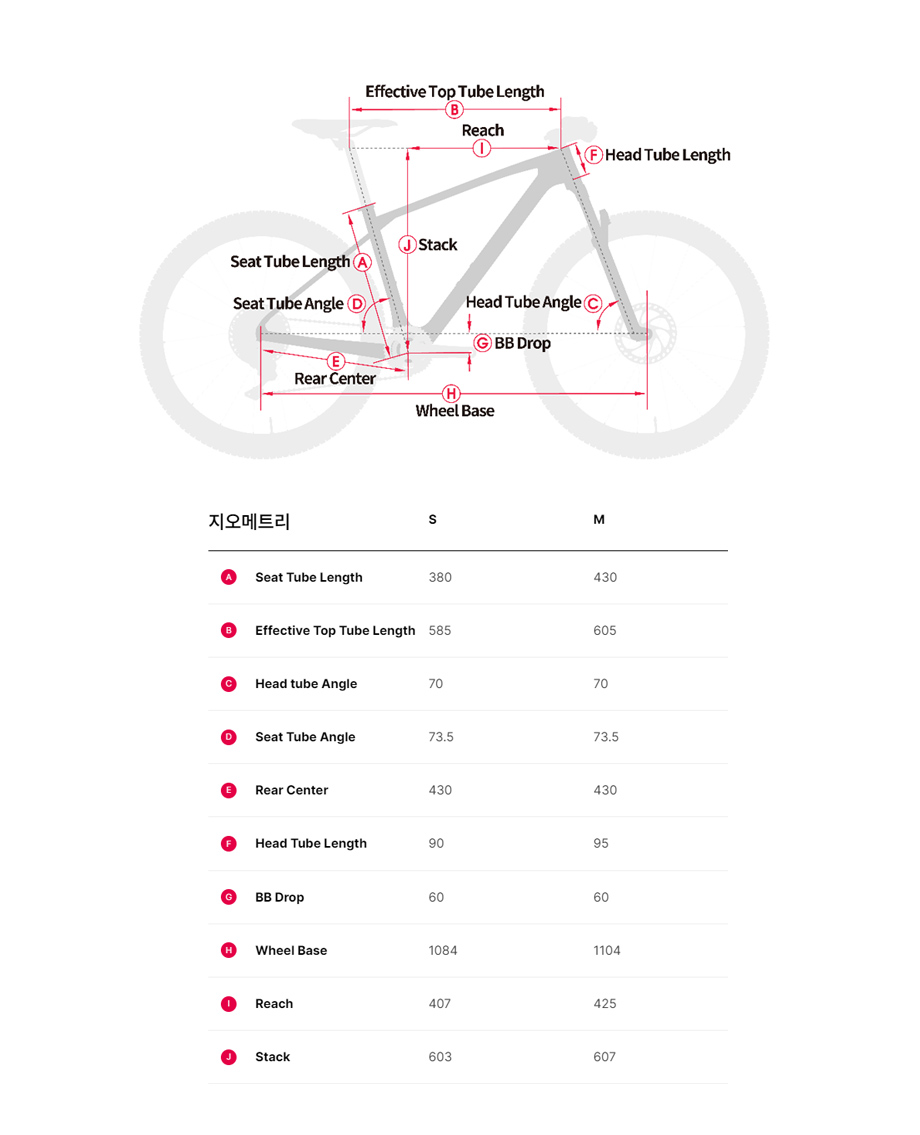
Task: Click the circled G BB Drop marker on diagram
Action: (x=483, y=343)
